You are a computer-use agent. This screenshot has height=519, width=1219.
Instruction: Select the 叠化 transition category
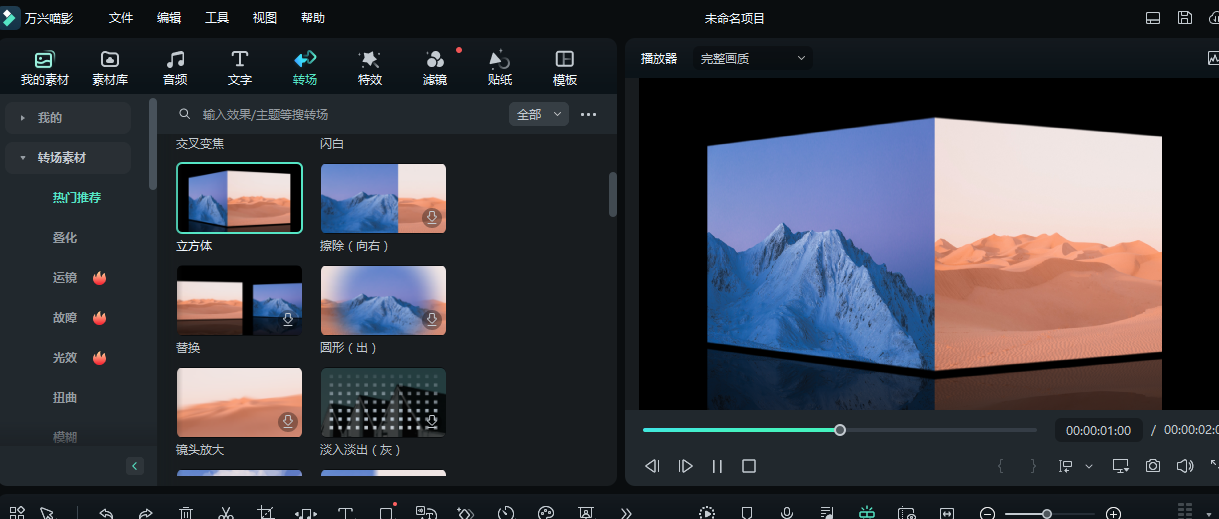pos(65,238)
